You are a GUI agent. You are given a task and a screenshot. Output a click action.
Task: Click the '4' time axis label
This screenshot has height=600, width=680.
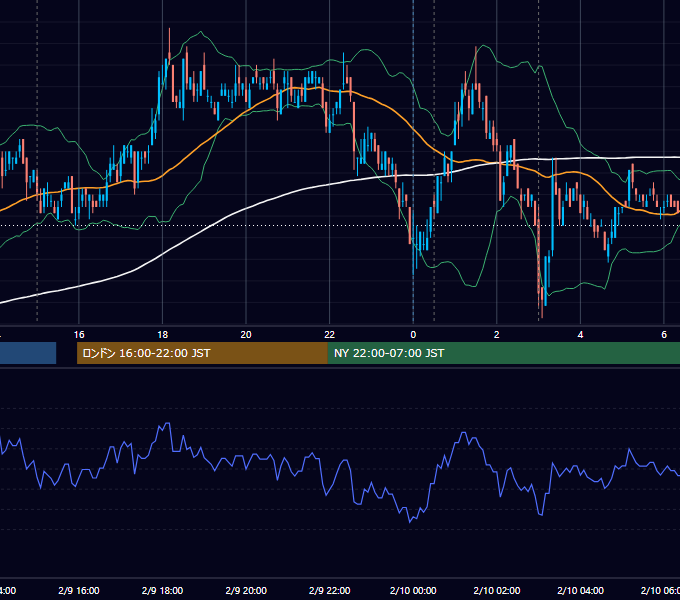580,335
